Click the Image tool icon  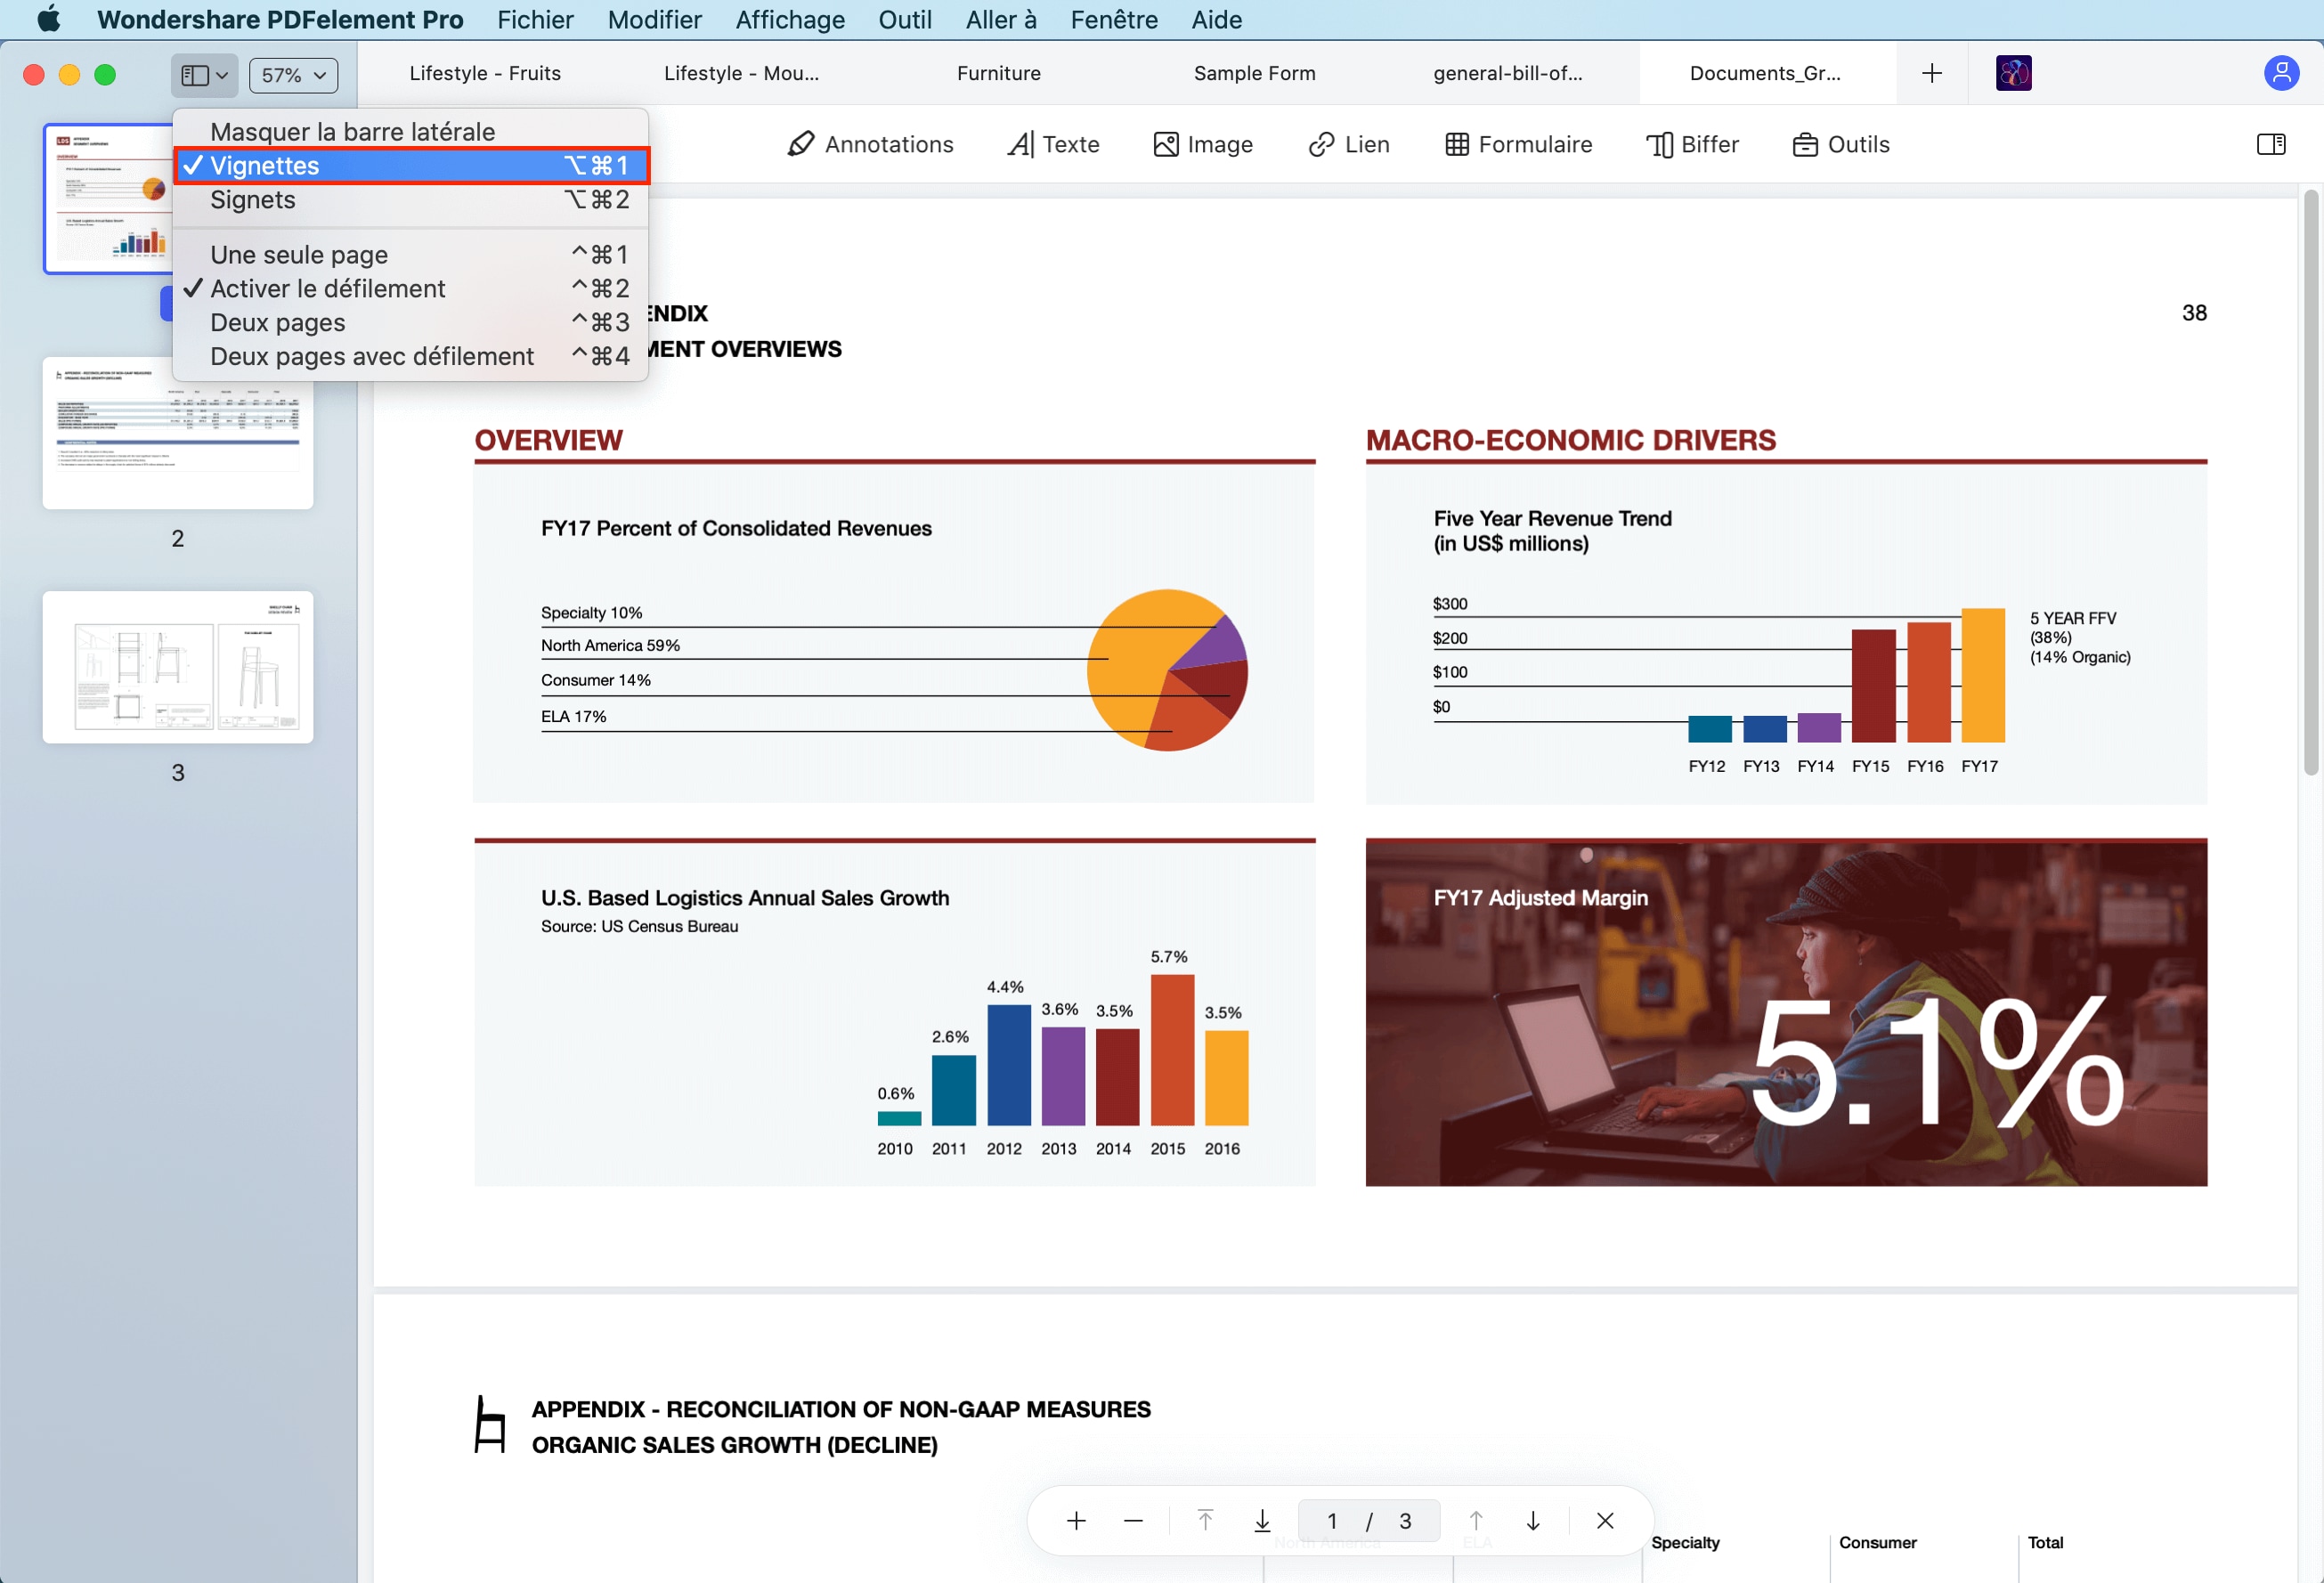click(1166, 143)
